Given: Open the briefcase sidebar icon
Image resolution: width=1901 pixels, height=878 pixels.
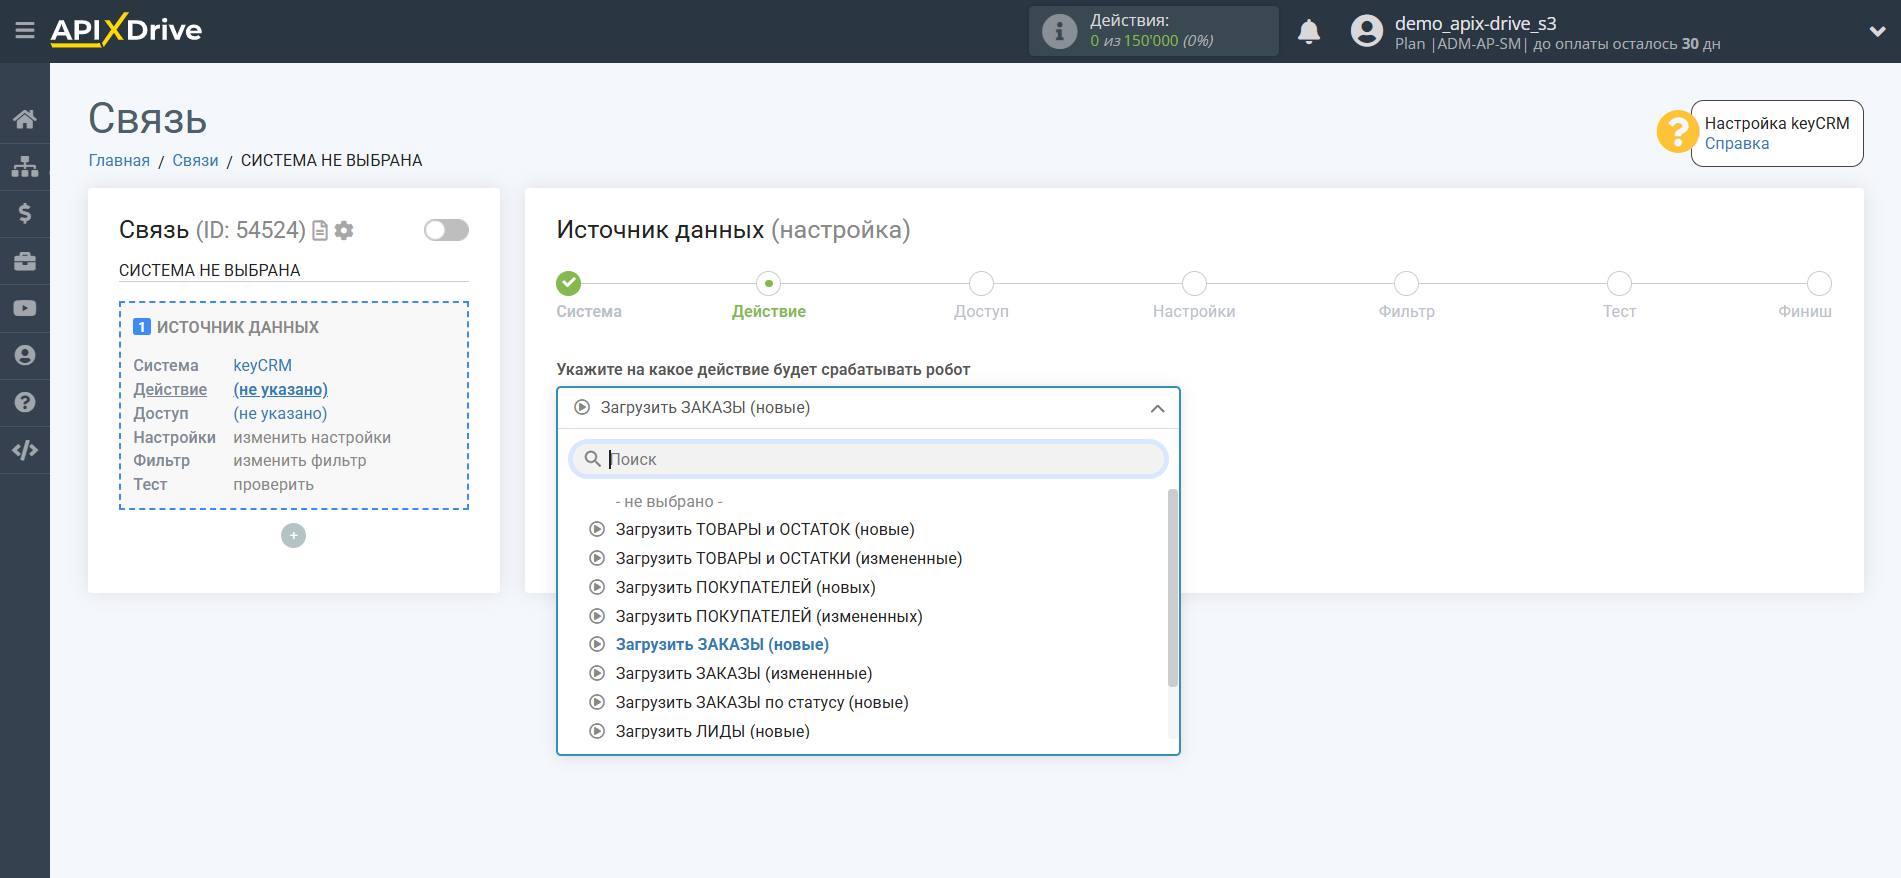Looking at the screenshot, I should pyautogui.click(x=25, y=261).
